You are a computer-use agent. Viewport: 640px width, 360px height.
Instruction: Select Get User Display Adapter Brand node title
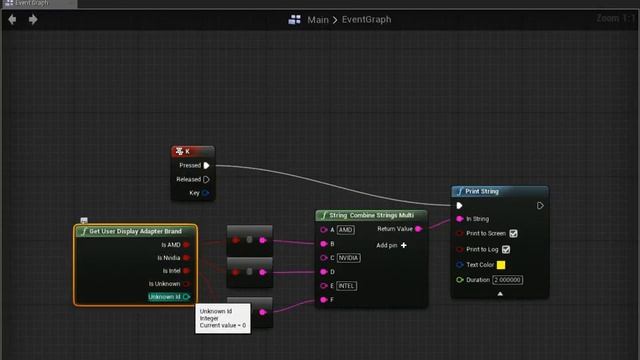pos(136,231)
